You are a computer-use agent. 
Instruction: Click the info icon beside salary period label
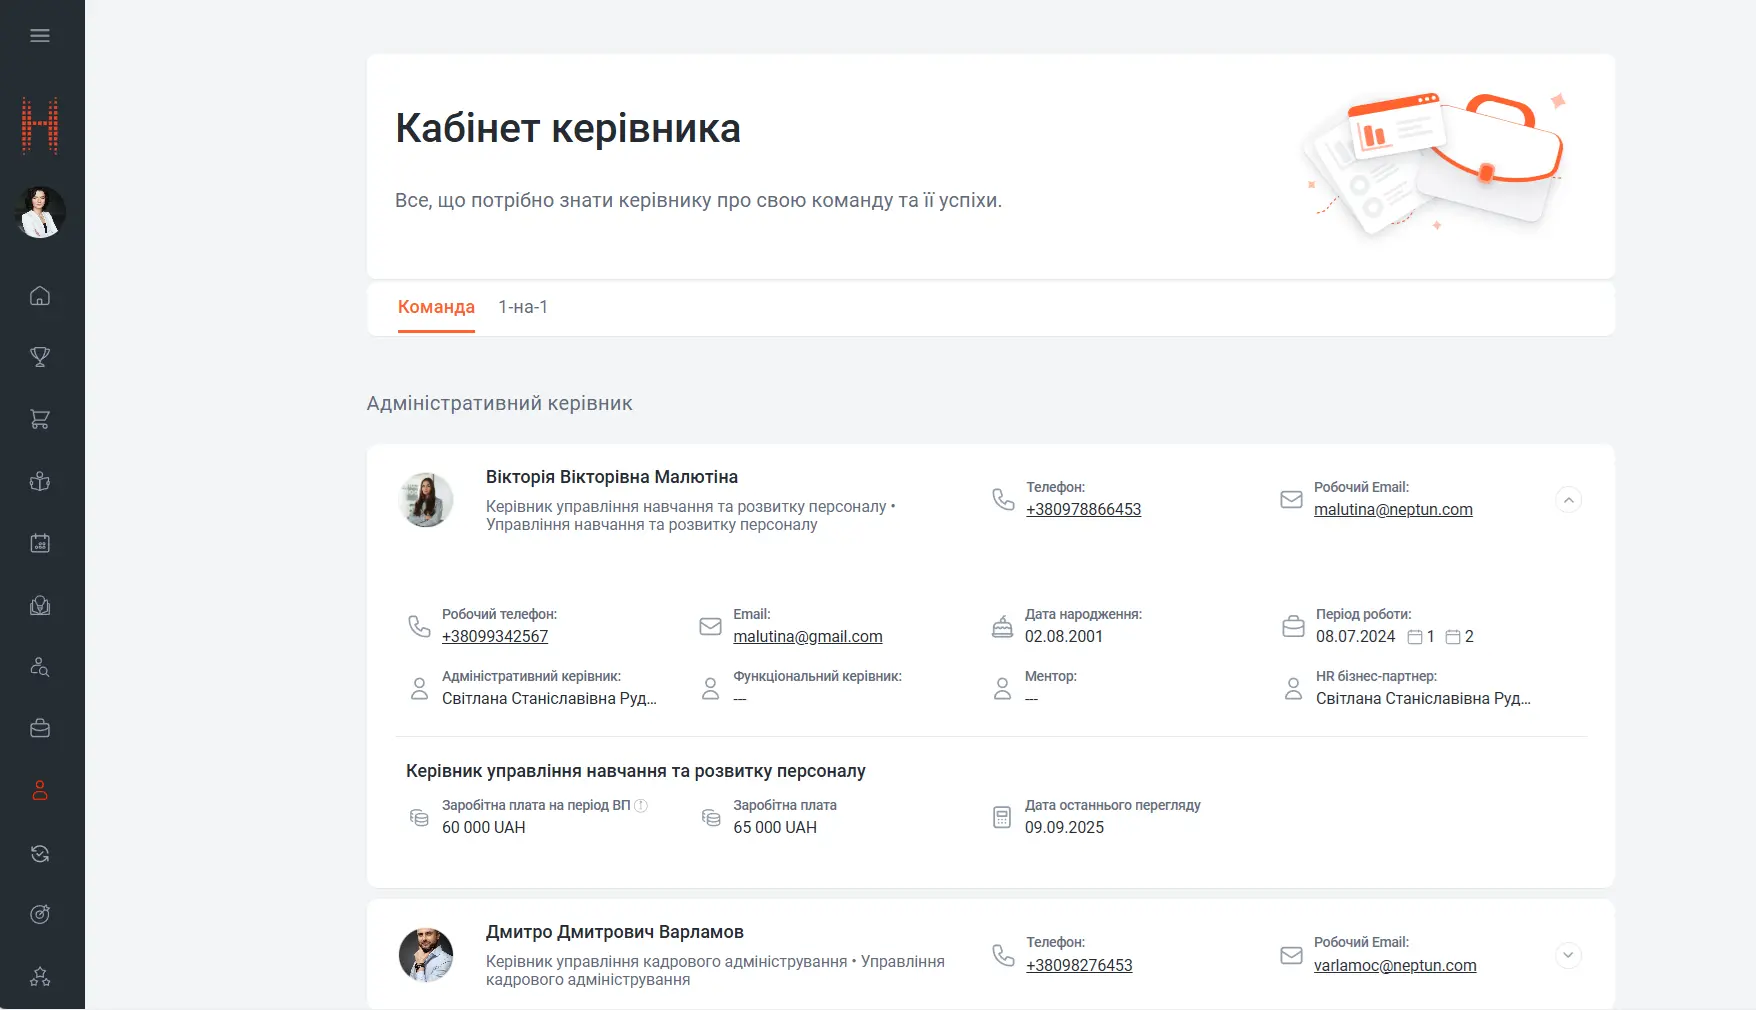tap(641, 806)
